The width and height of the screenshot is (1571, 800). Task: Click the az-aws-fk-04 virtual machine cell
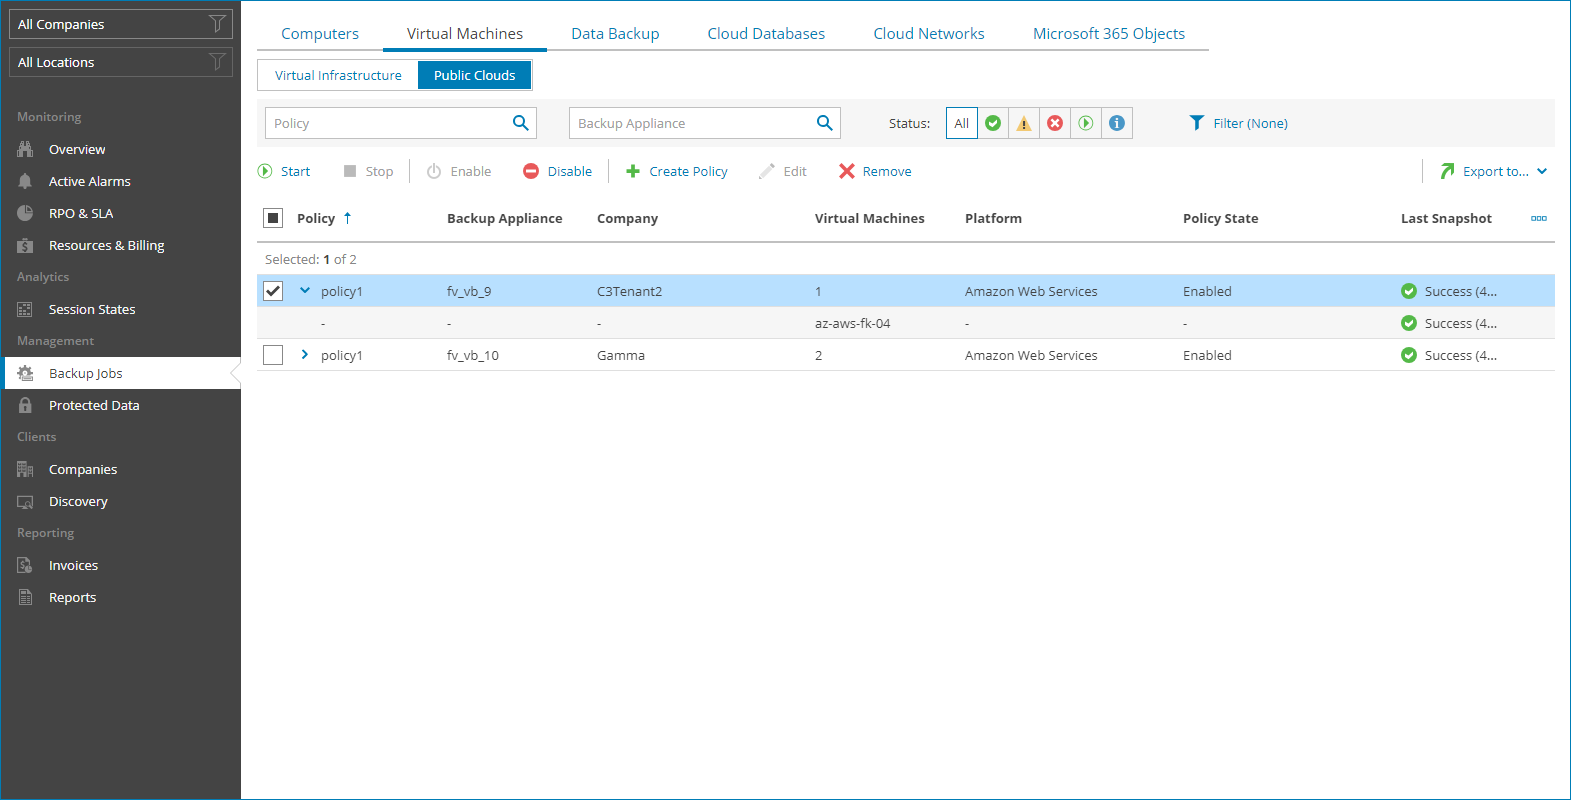(852, 323)
